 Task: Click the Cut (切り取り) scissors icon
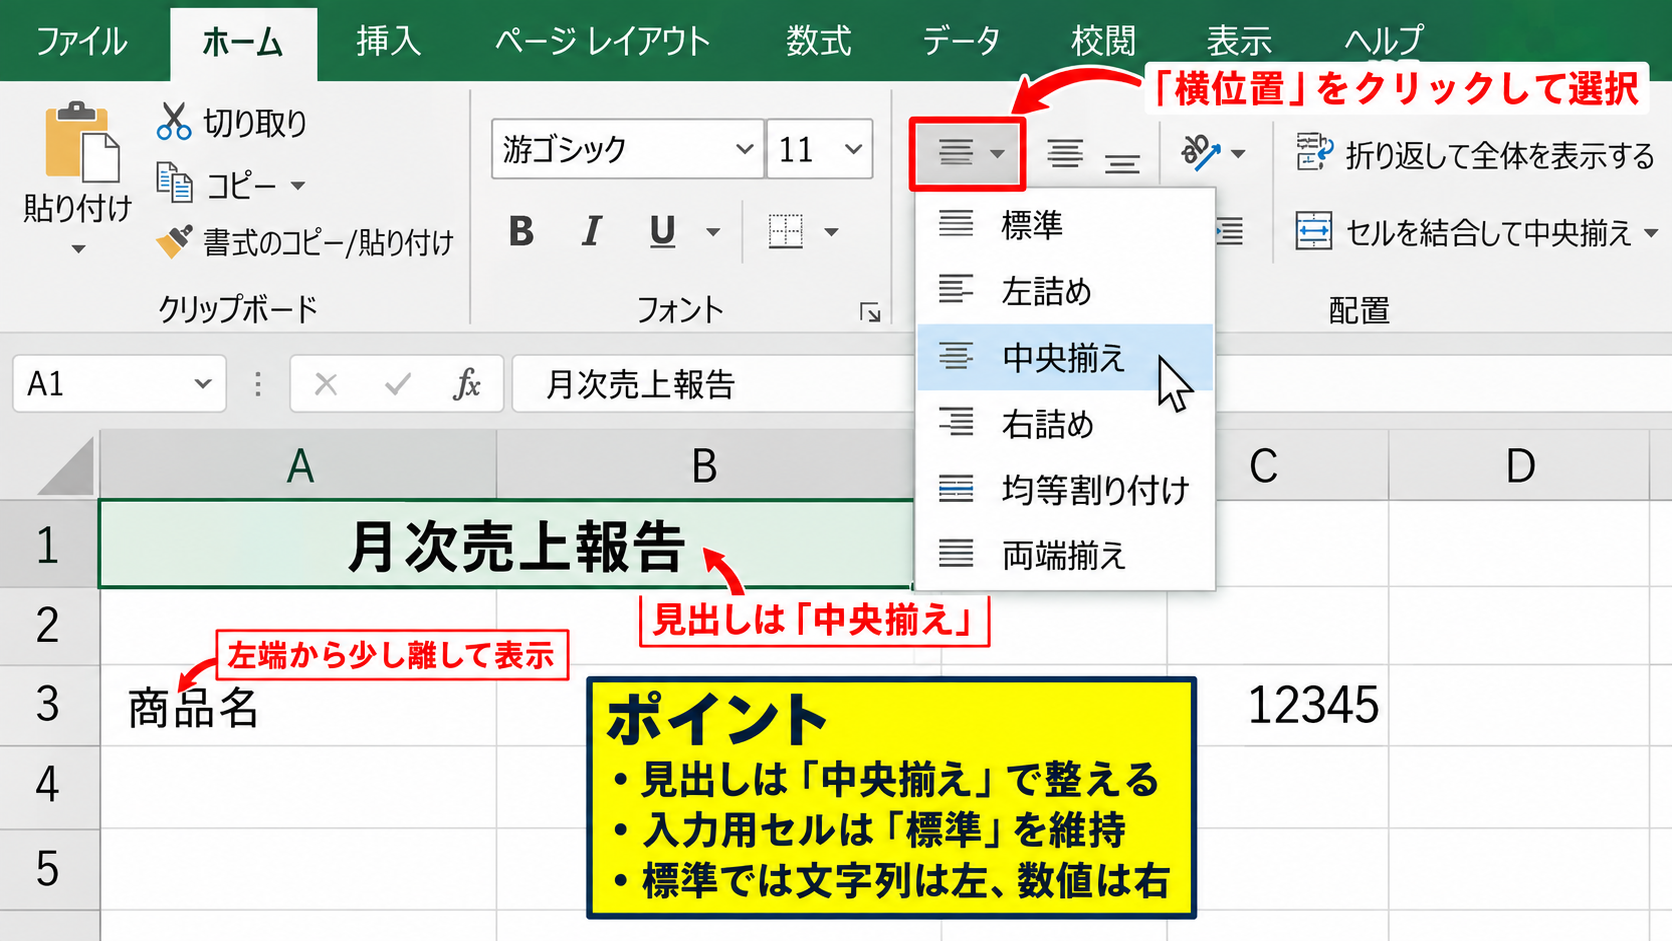[x=174, y=121]
